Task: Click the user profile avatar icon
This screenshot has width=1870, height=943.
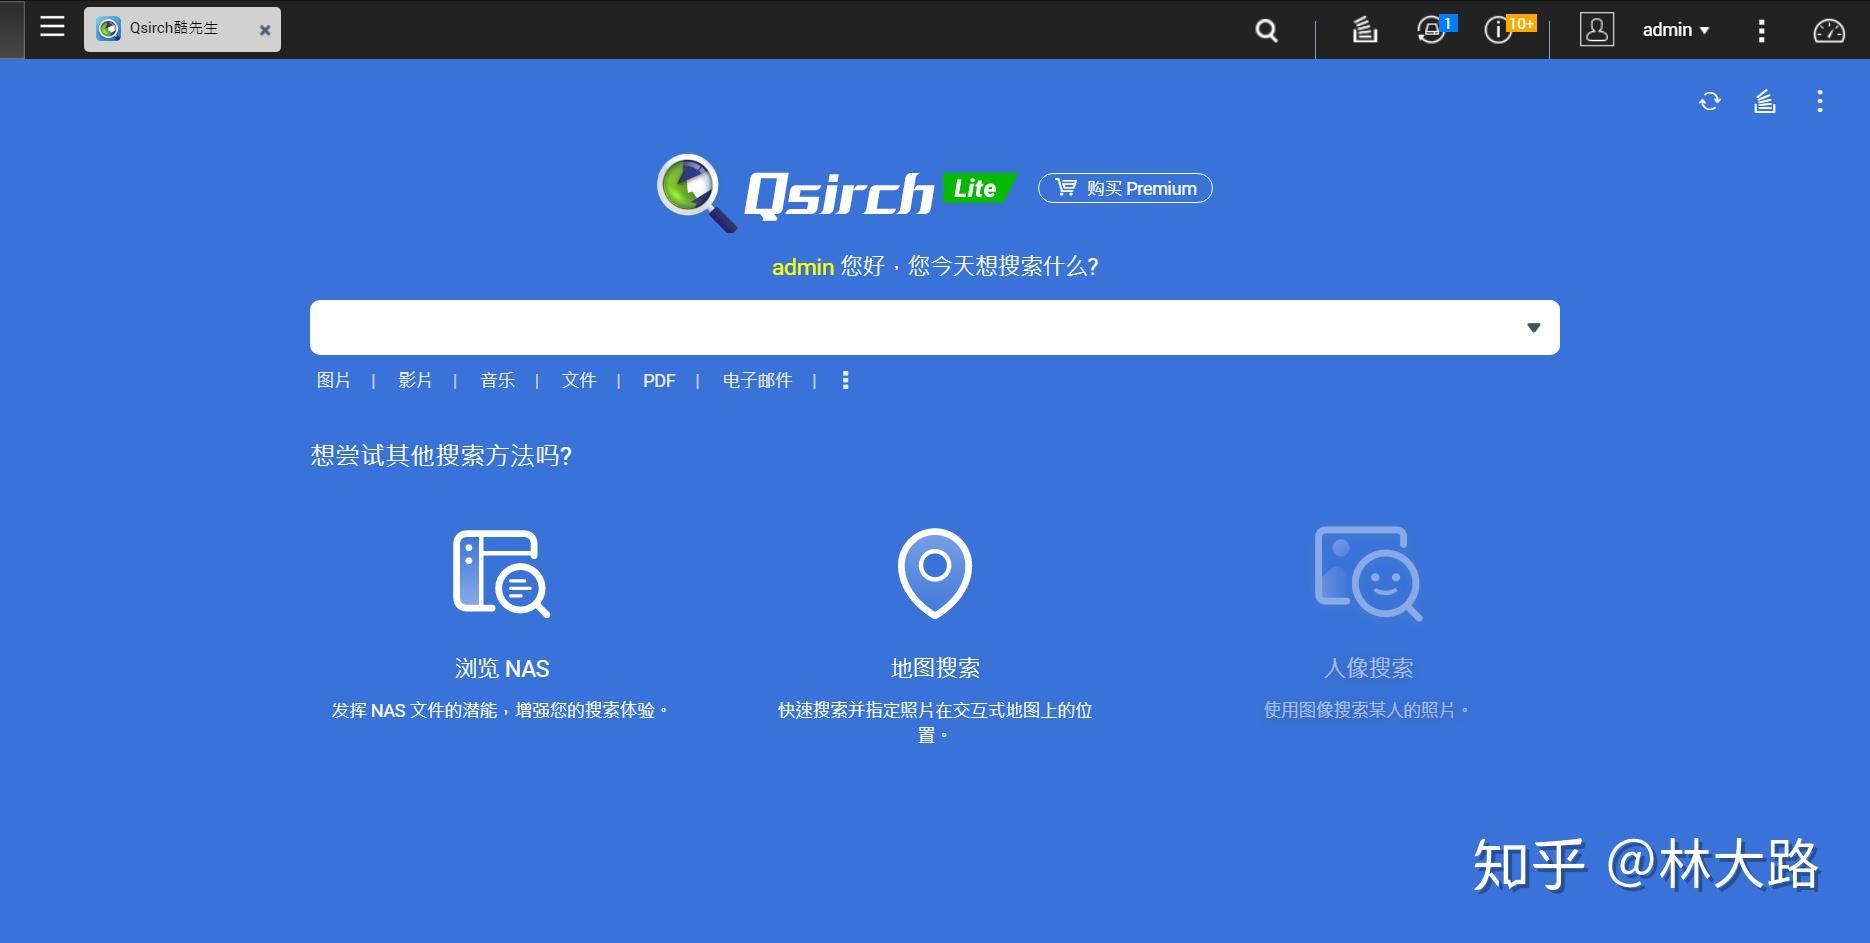Action: 1597,29
